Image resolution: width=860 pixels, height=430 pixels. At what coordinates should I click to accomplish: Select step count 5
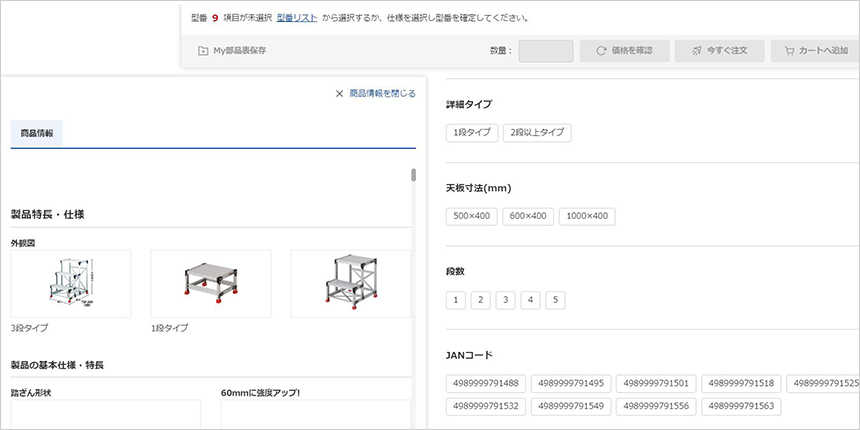555,300
